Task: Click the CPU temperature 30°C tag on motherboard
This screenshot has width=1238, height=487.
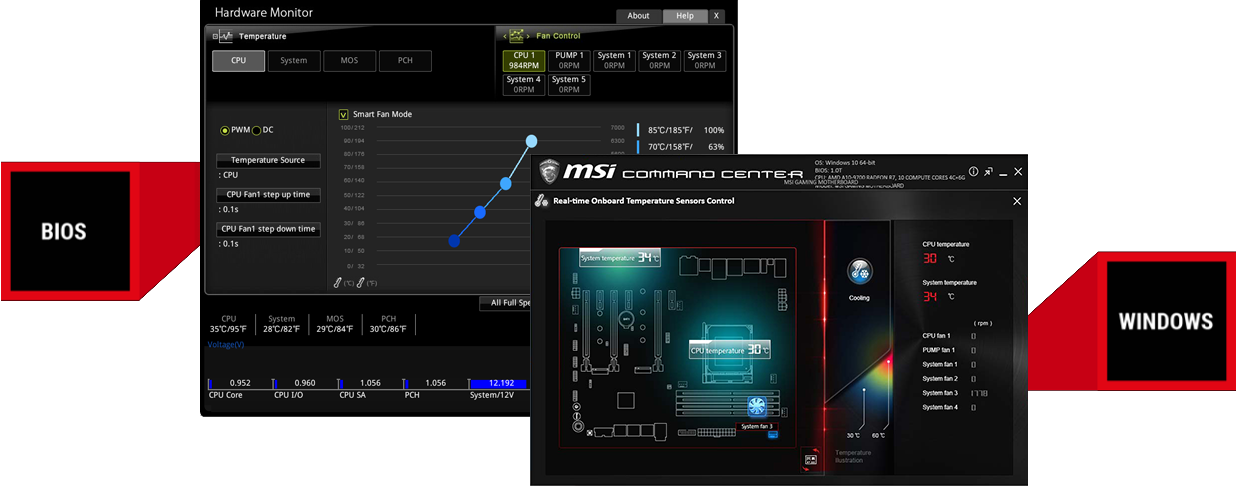Action: (x=730, y=350)
